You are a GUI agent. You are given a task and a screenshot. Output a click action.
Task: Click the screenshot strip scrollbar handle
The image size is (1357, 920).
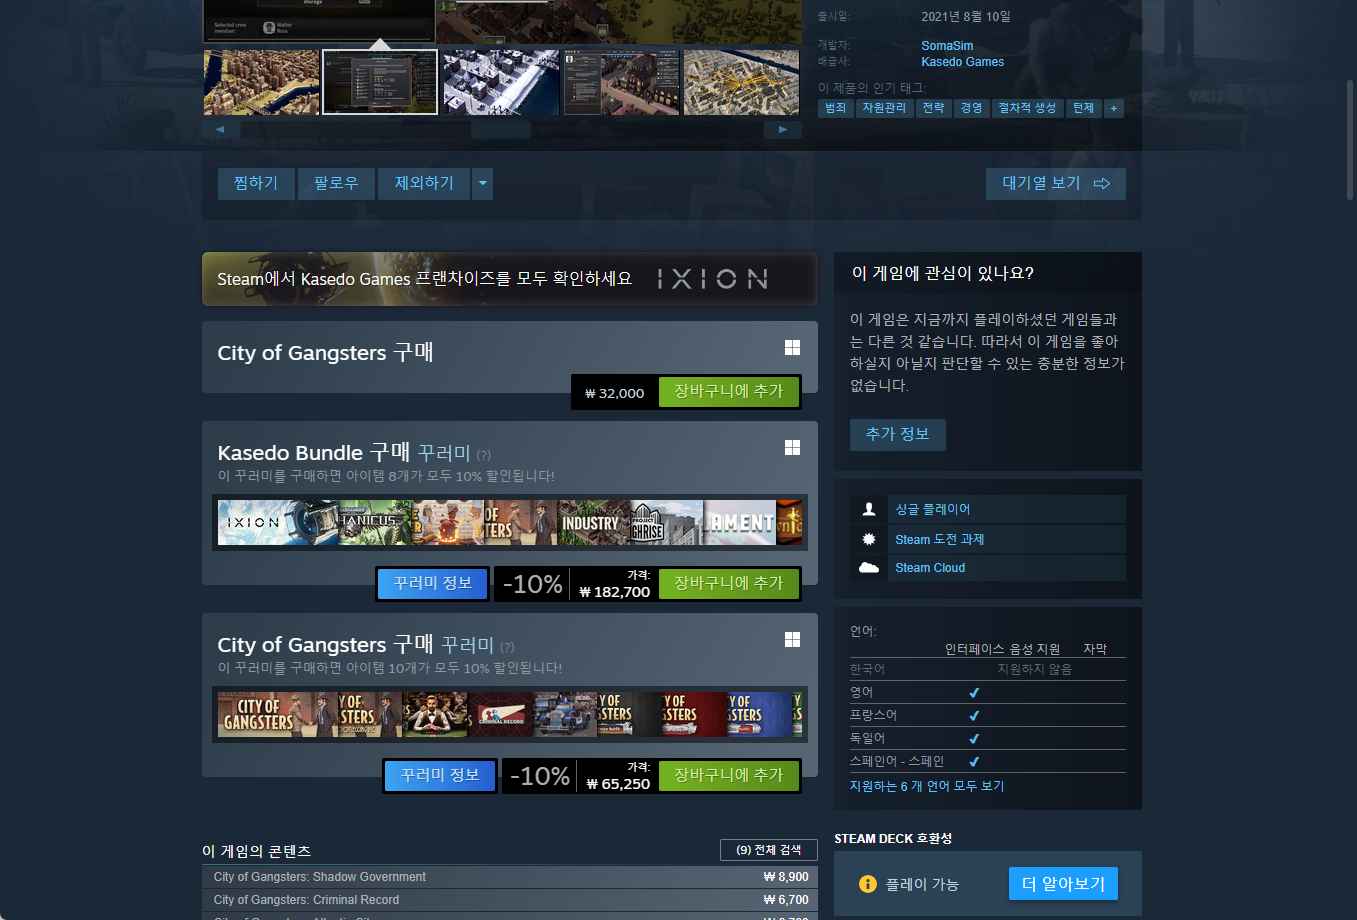click(500, 129)
